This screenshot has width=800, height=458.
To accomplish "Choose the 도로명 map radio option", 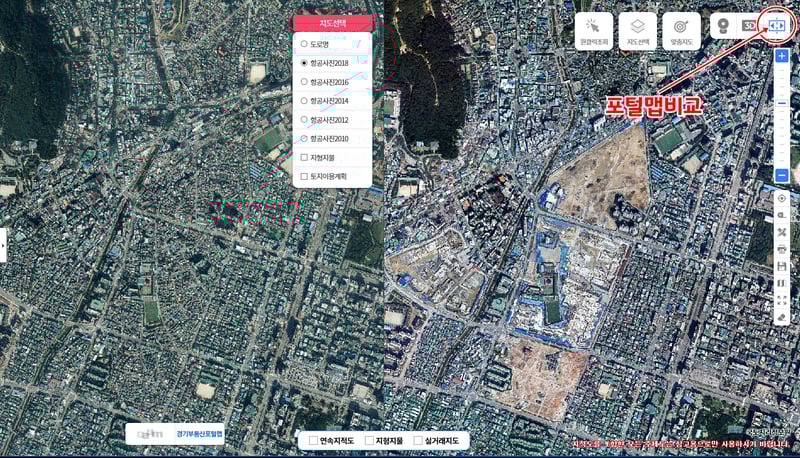I will 304,44.
